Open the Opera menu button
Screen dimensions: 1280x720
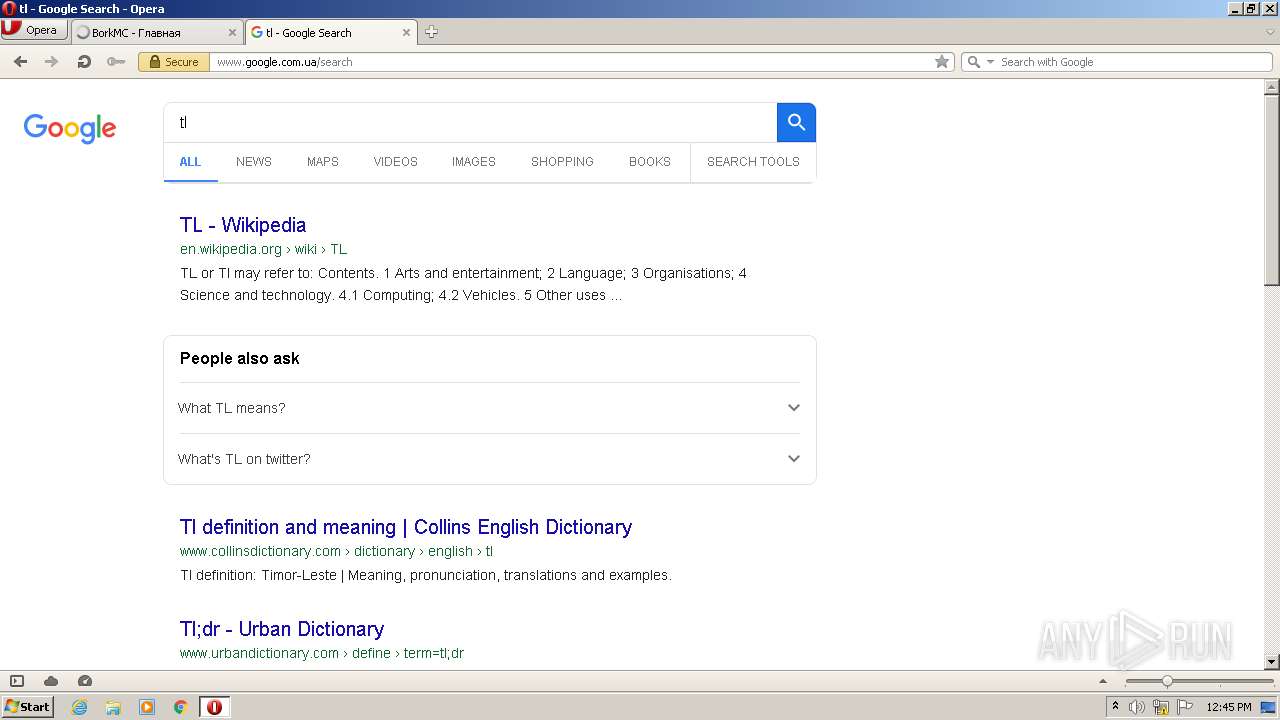pyautogui.click(x=33, y=30)
